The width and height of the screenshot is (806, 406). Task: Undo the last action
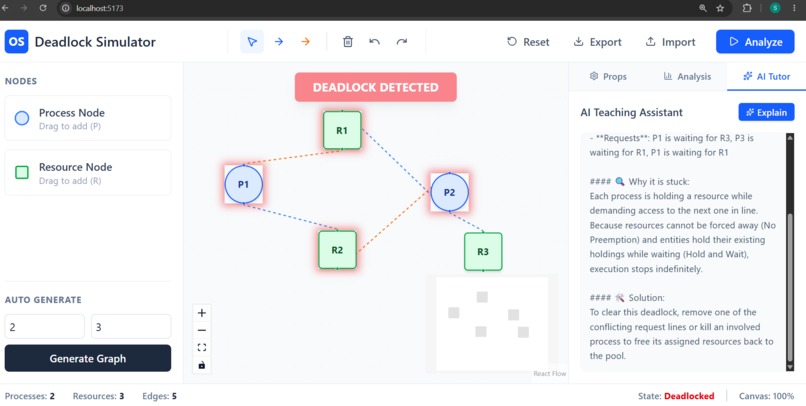point(375,42)
